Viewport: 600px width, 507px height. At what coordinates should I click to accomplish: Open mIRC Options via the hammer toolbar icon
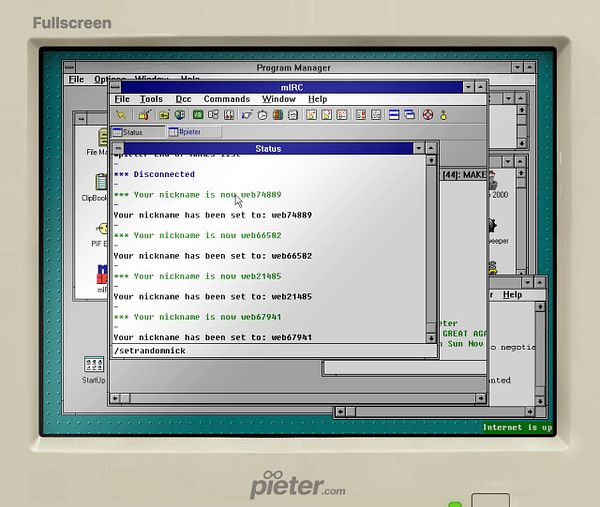tap(145, 115)
